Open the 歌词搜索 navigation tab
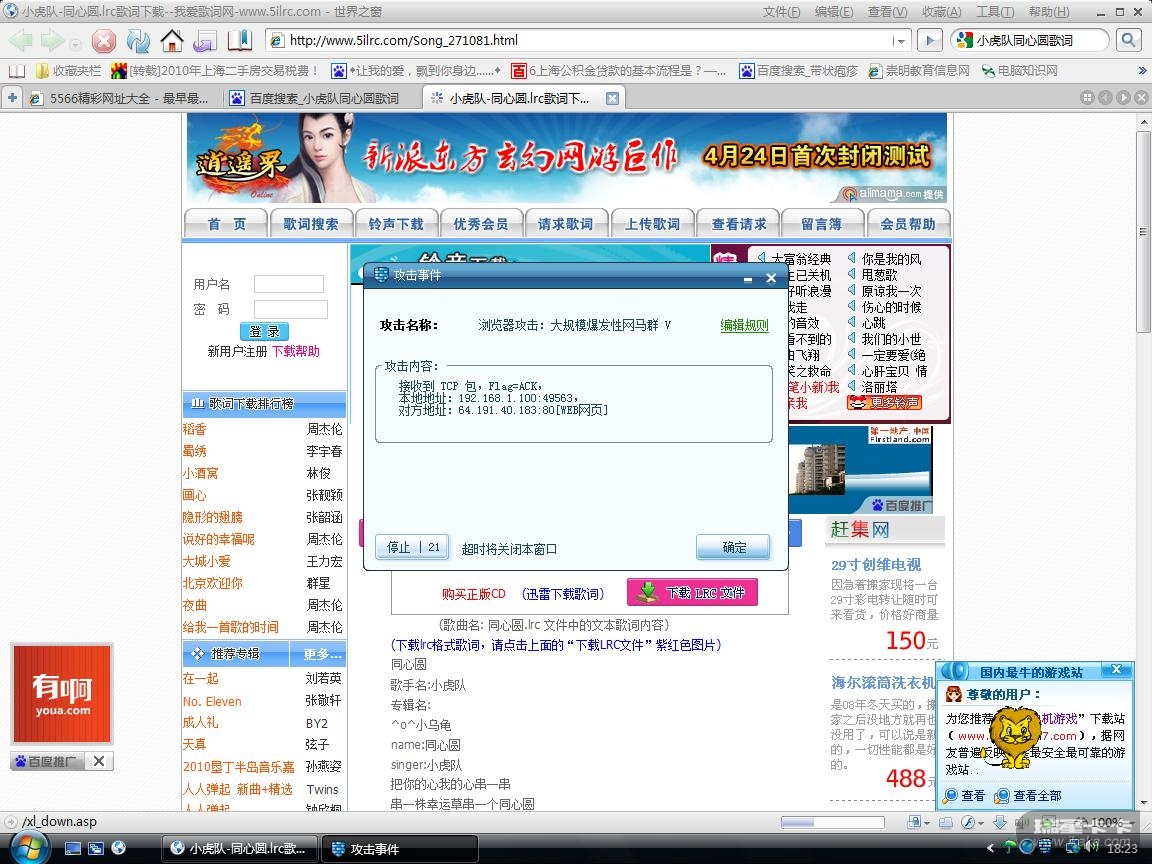This screenshot has height=864, width=1152. pos(311,223)
